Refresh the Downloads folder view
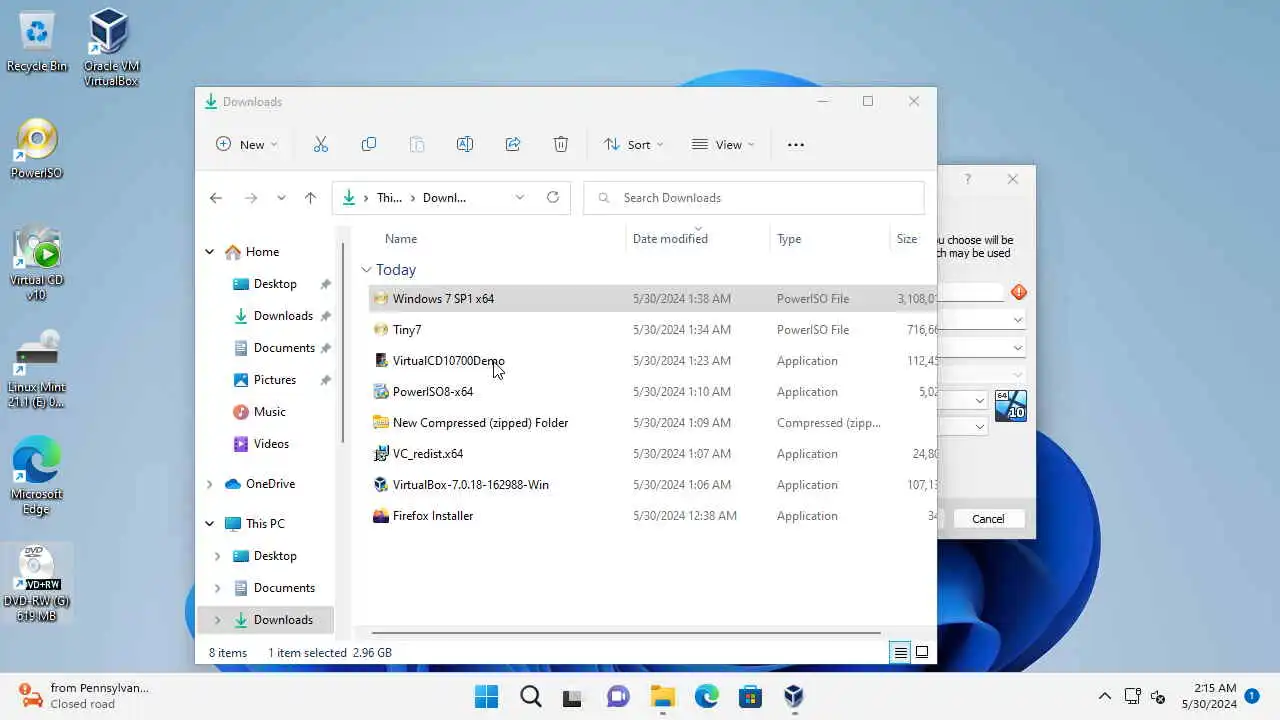The image size is (1280, 720). [553, 197]
